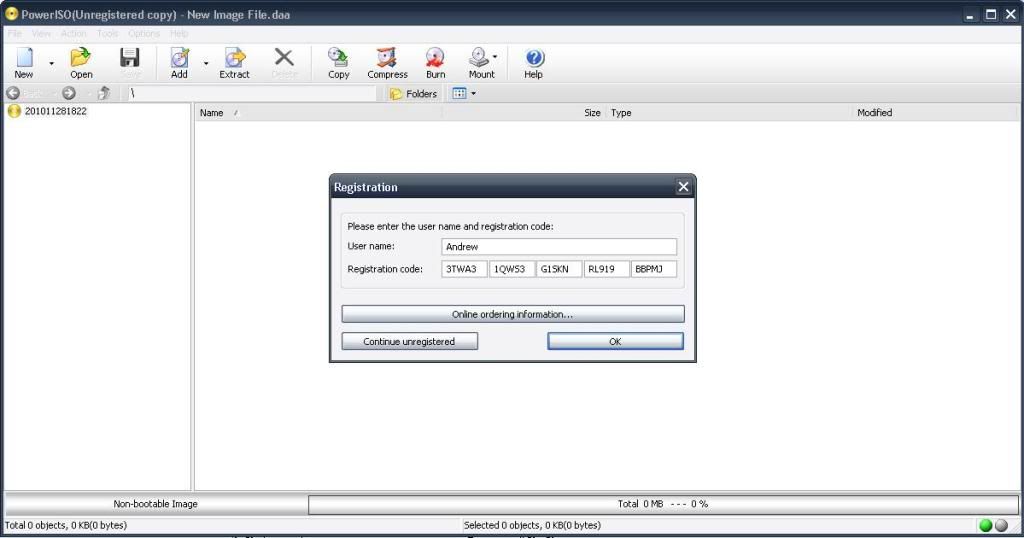The image size is (1024, 538).
Task: Open the Help toolbar icon
Action: point(533,62)
